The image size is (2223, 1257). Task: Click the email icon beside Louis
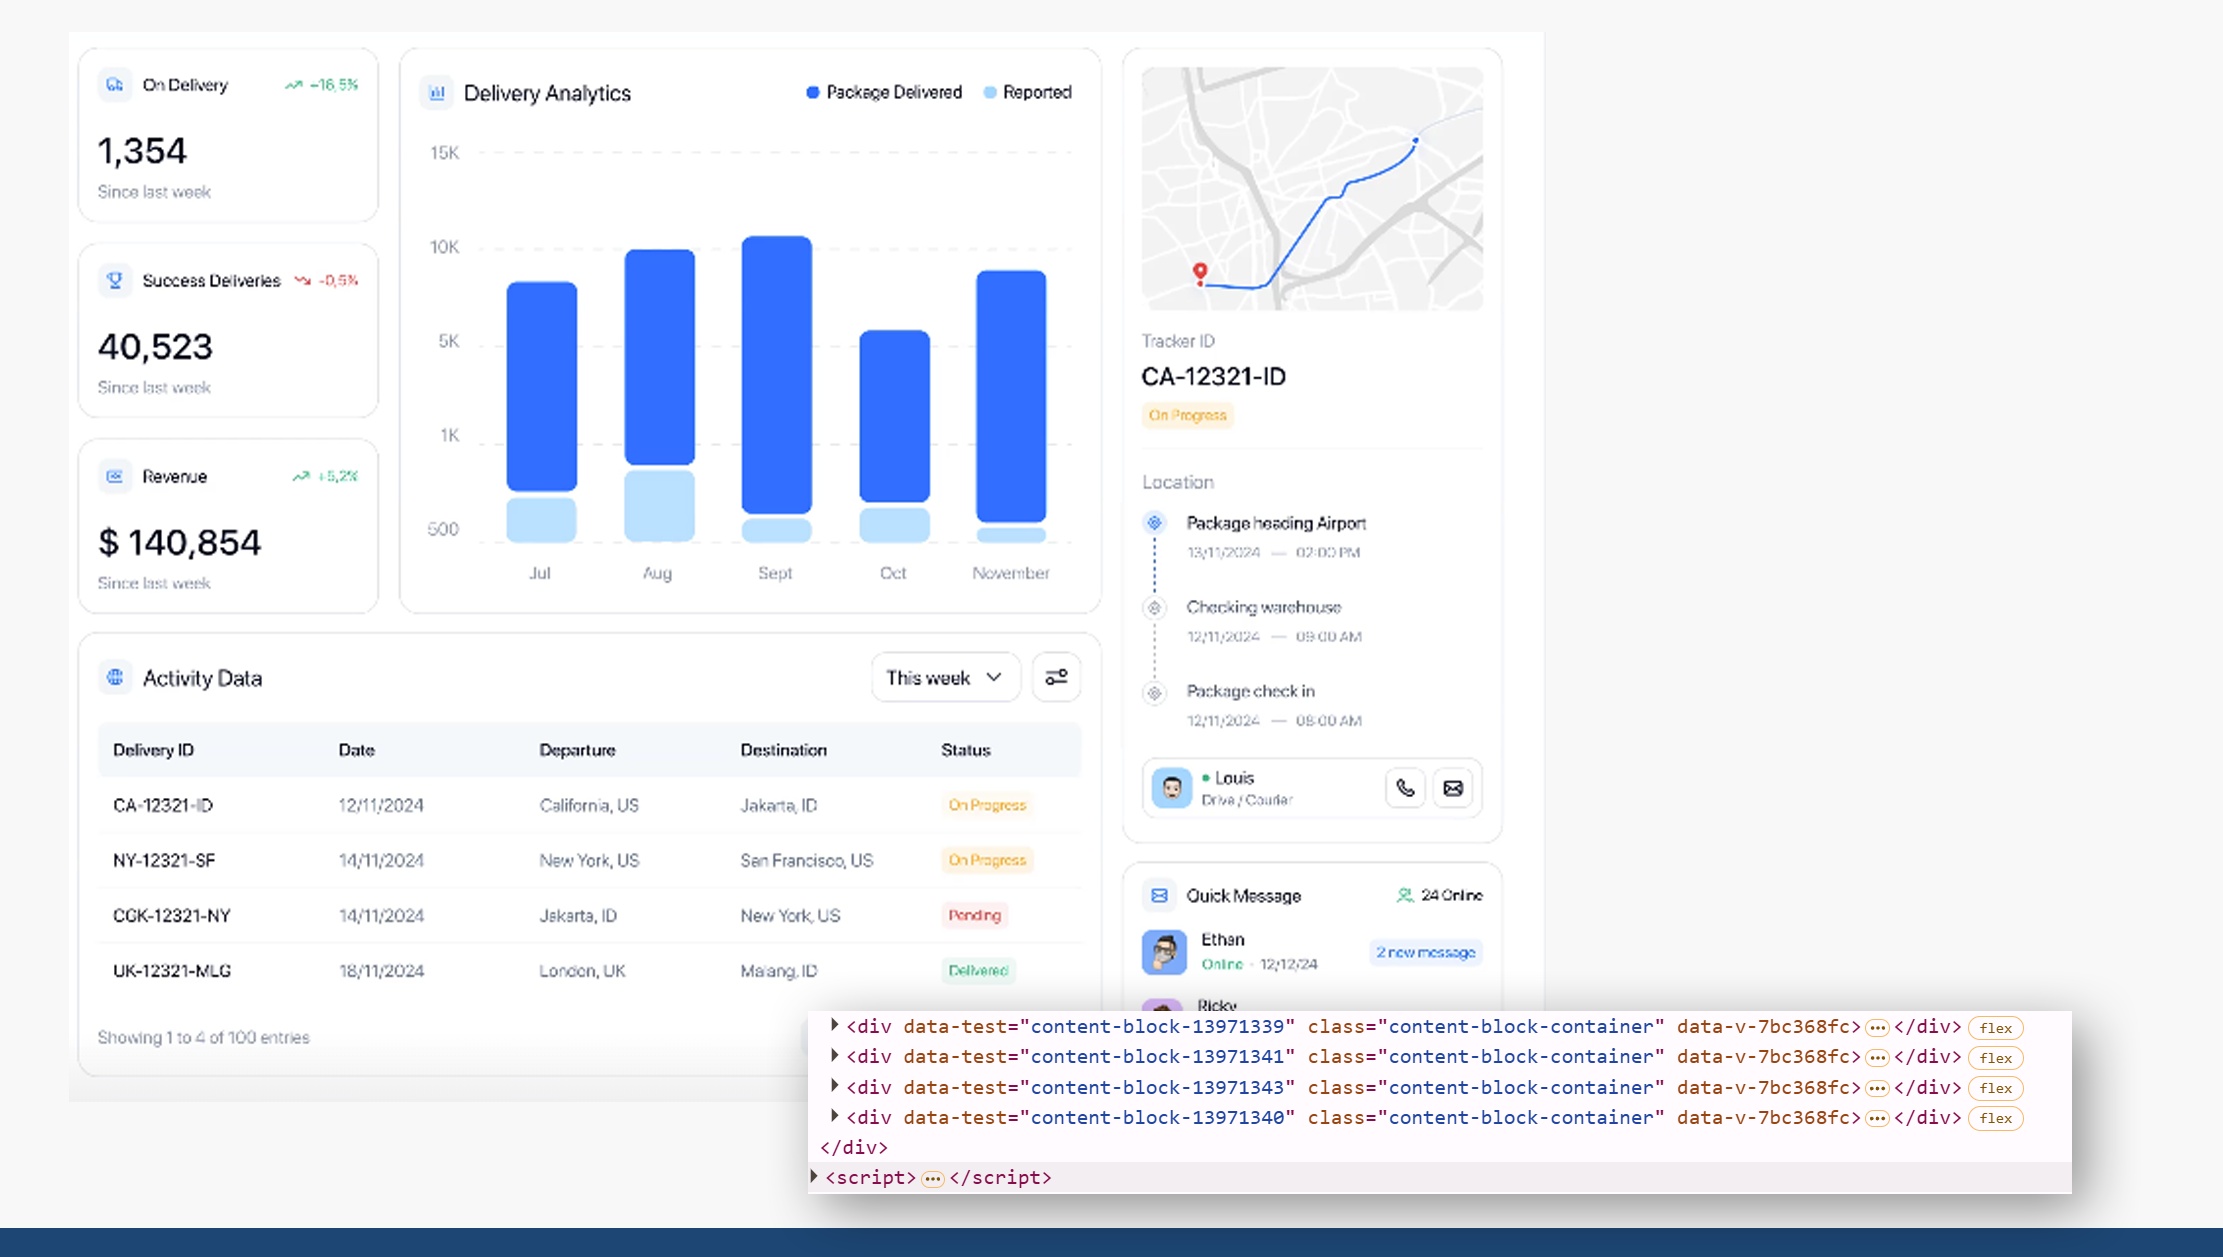1453,788
